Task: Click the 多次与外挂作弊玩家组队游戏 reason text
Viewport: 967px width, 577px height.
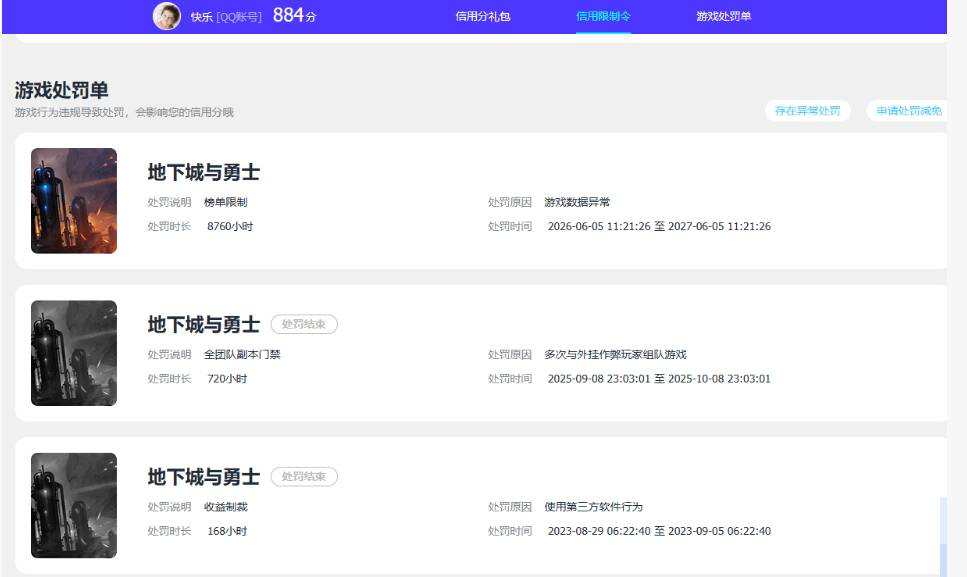Action: (615, 354)
